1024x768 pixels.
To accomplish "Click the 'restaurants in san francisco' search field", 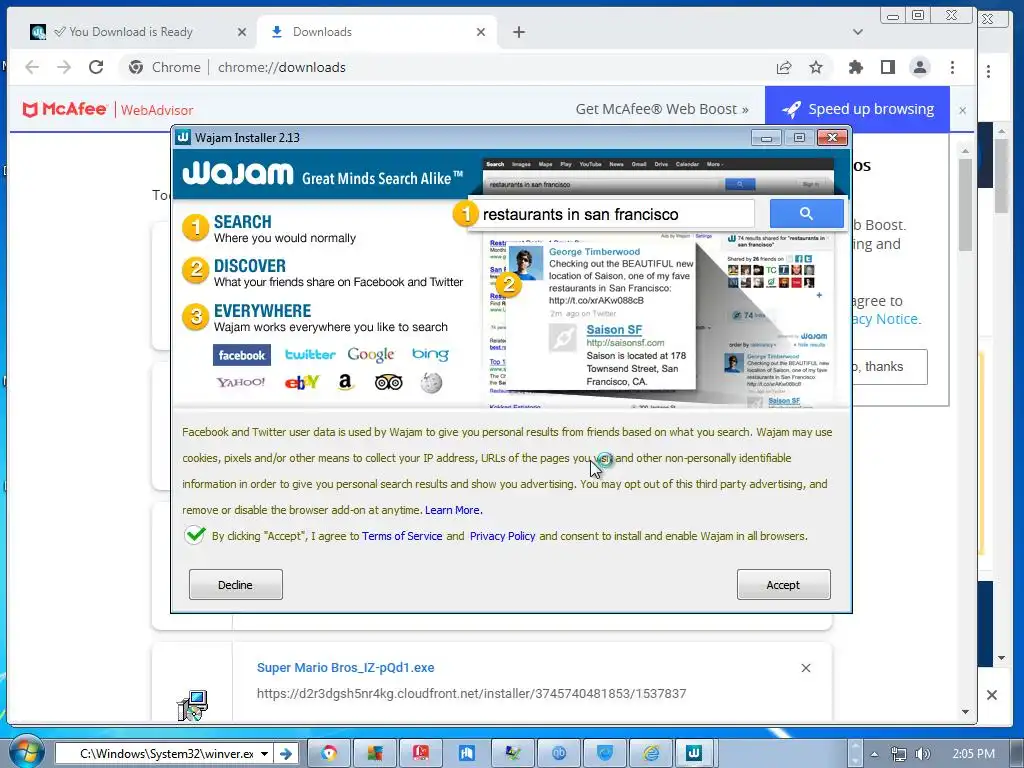I will (616, 214).
